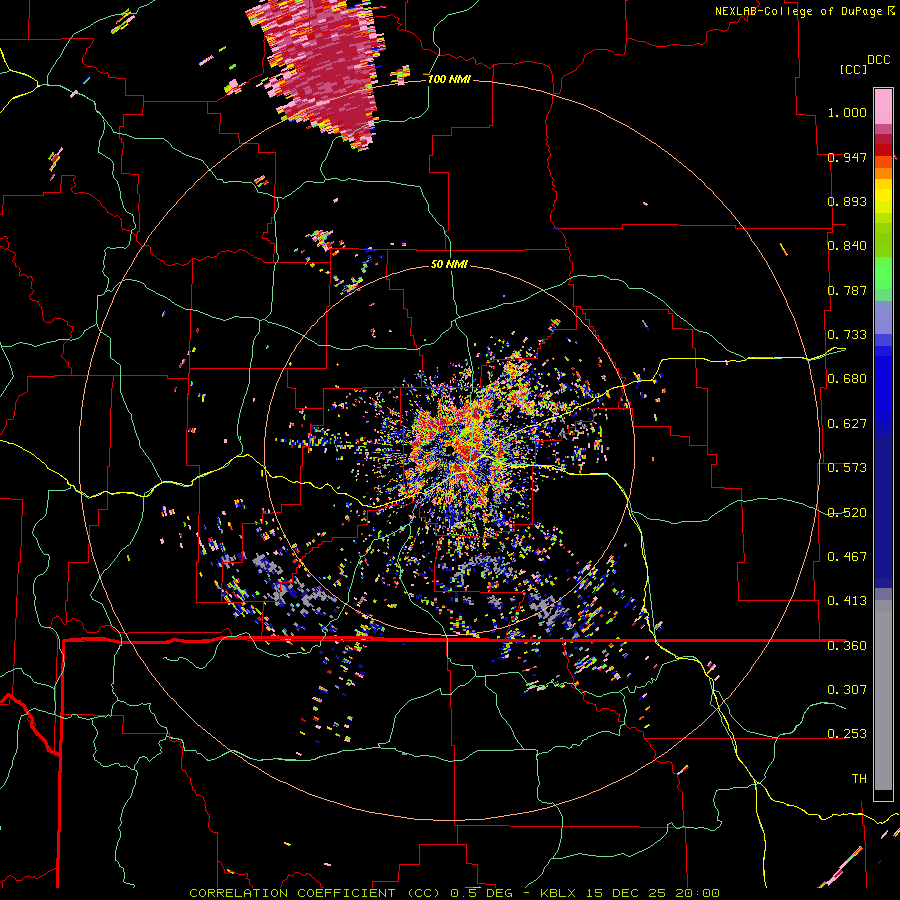The height and width of the screenshot is (900, 900).
Task: Click the 0.360 scale value
Action: 847,646
